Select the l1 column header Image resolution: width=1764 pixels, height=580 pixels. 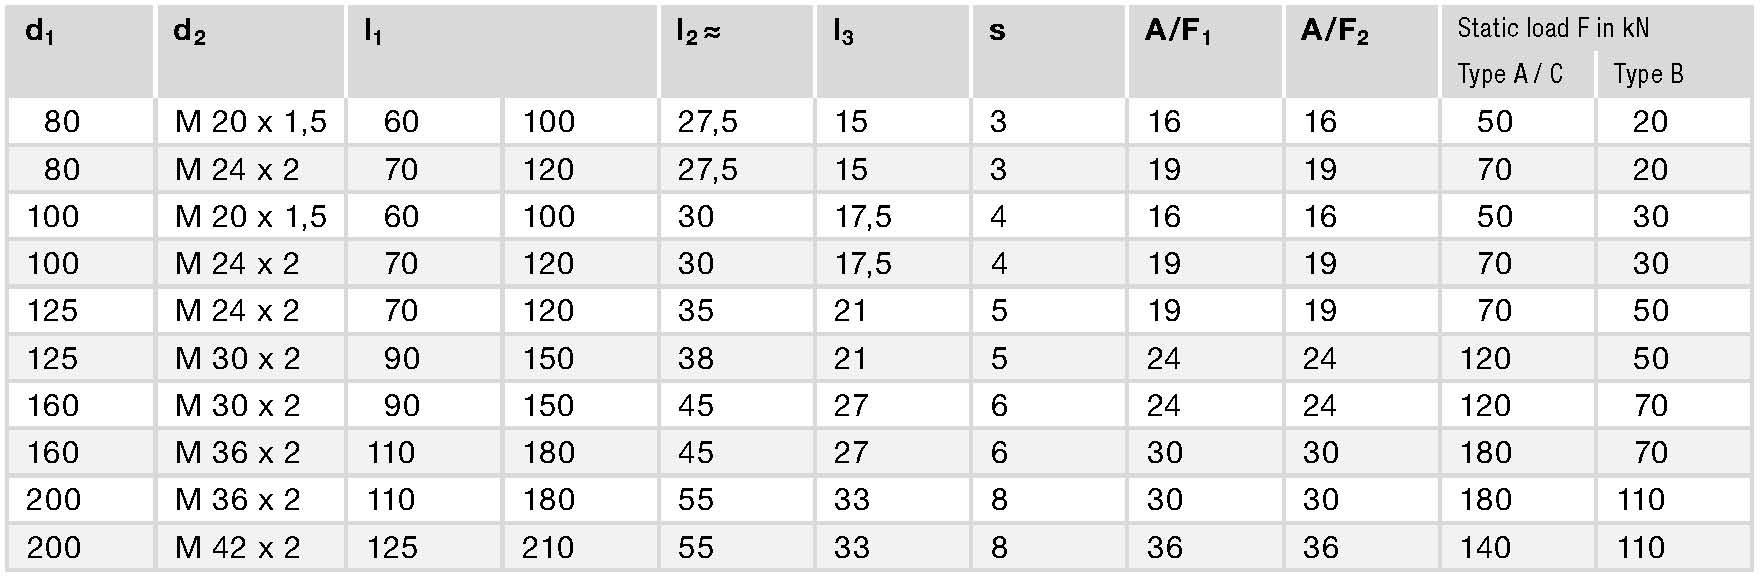[x=373, y=33]
